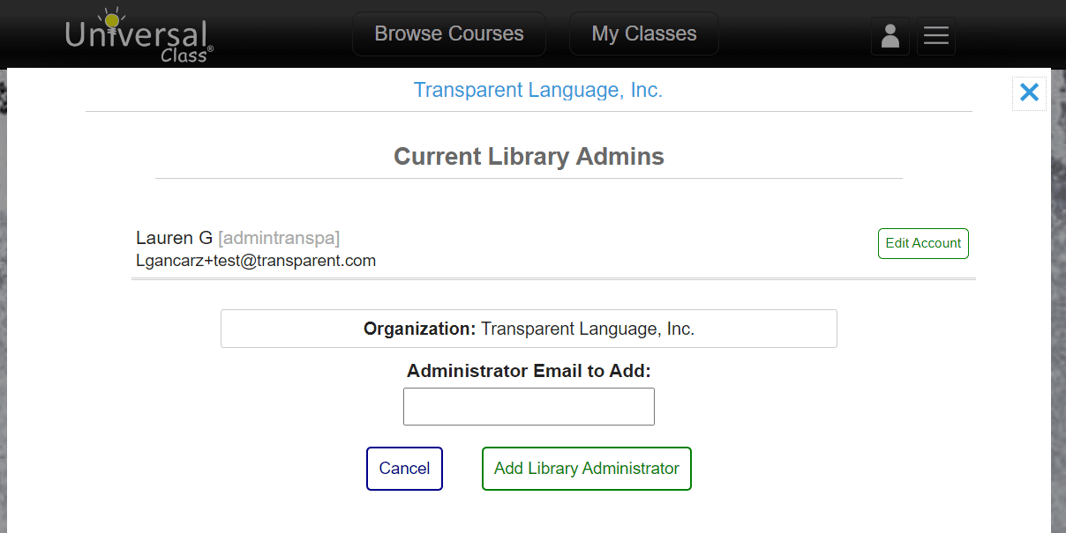Go to My Classes

click(x=644, y=34)
